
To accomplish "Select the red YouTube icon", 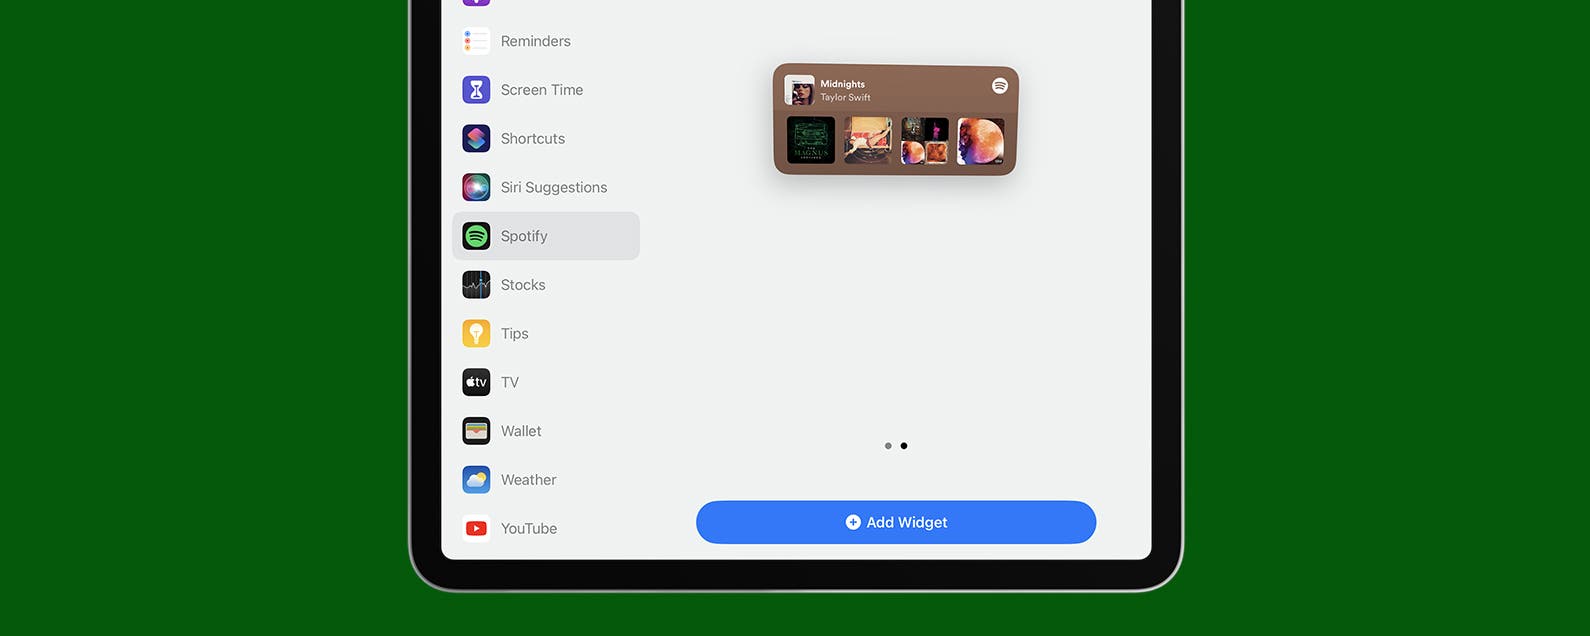I will click(x=476, y=528).
